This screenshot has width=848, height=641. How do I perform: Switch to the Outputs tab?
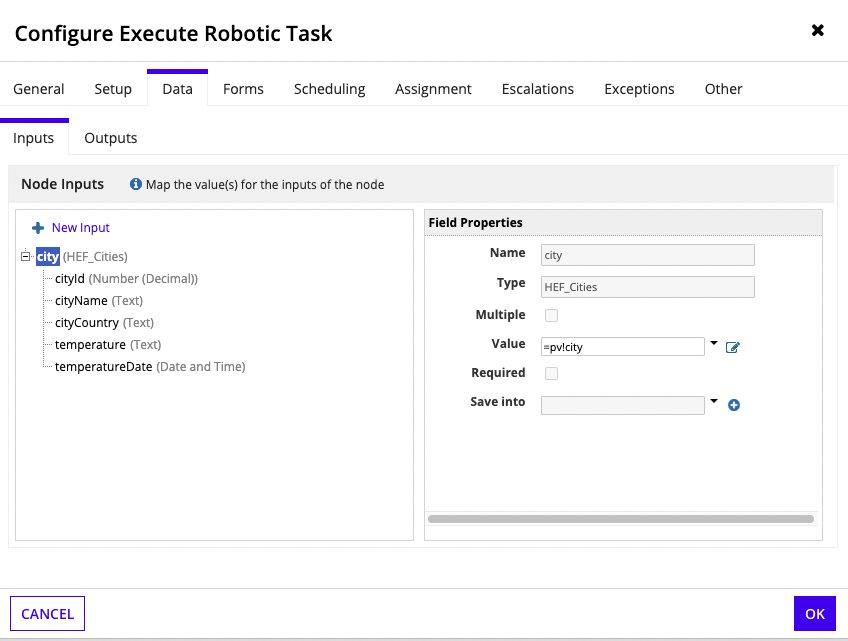pyautogui.click(x=110, y=138)
